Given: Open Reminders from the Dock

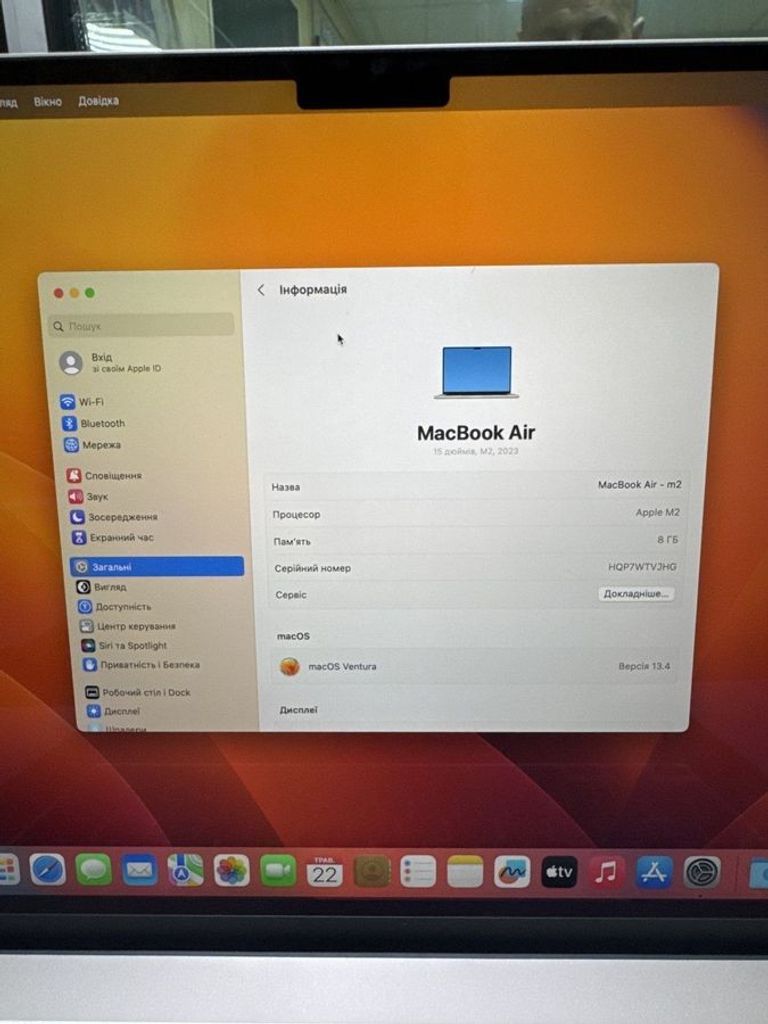Looking at the screenshot, I should [418, 871].
